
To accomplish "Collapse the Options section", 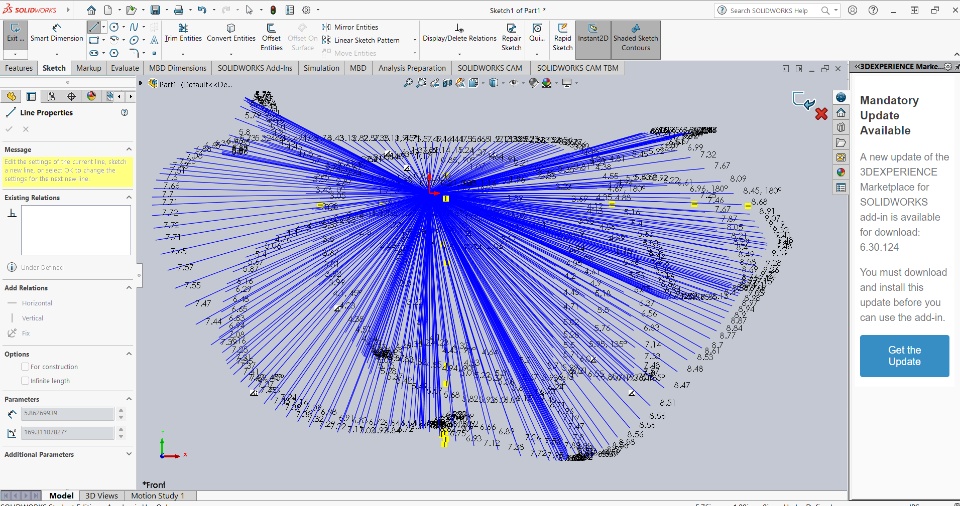I will pos(129,354).
